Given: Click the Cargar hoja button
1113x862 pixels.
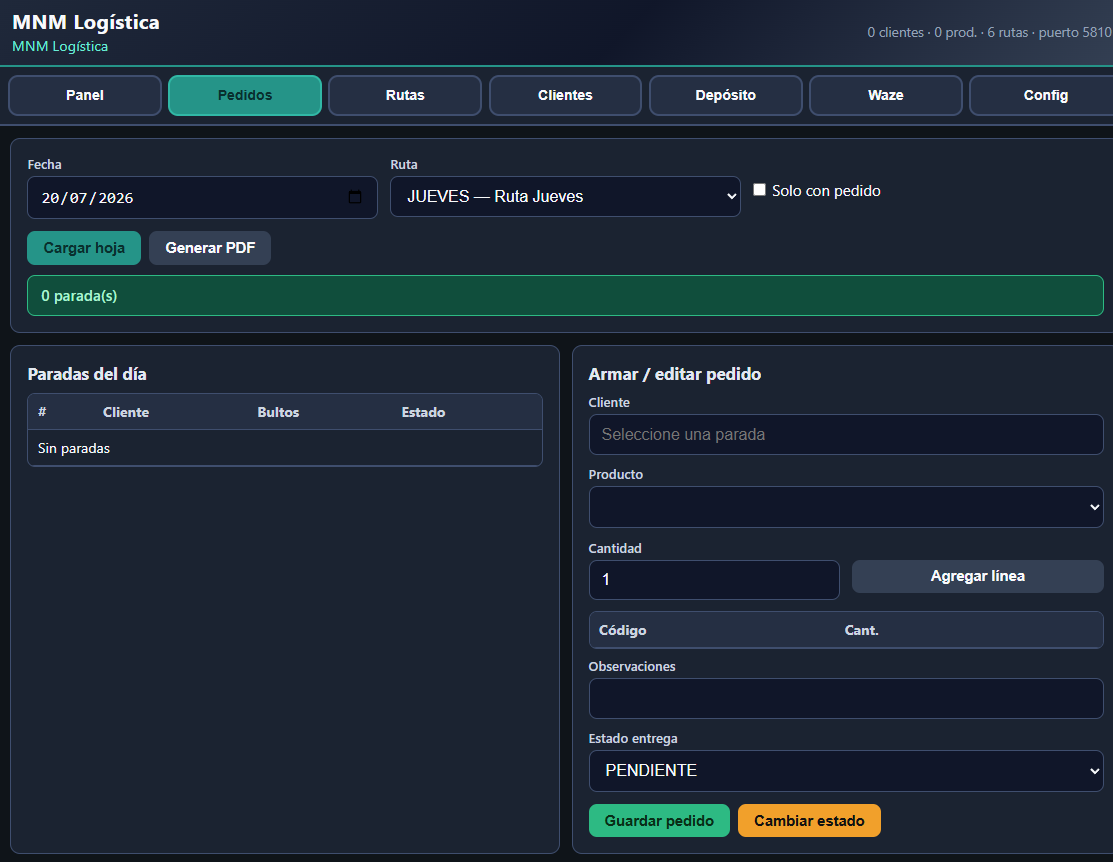Looking at the screenshot, I should (x=84, y=248).
